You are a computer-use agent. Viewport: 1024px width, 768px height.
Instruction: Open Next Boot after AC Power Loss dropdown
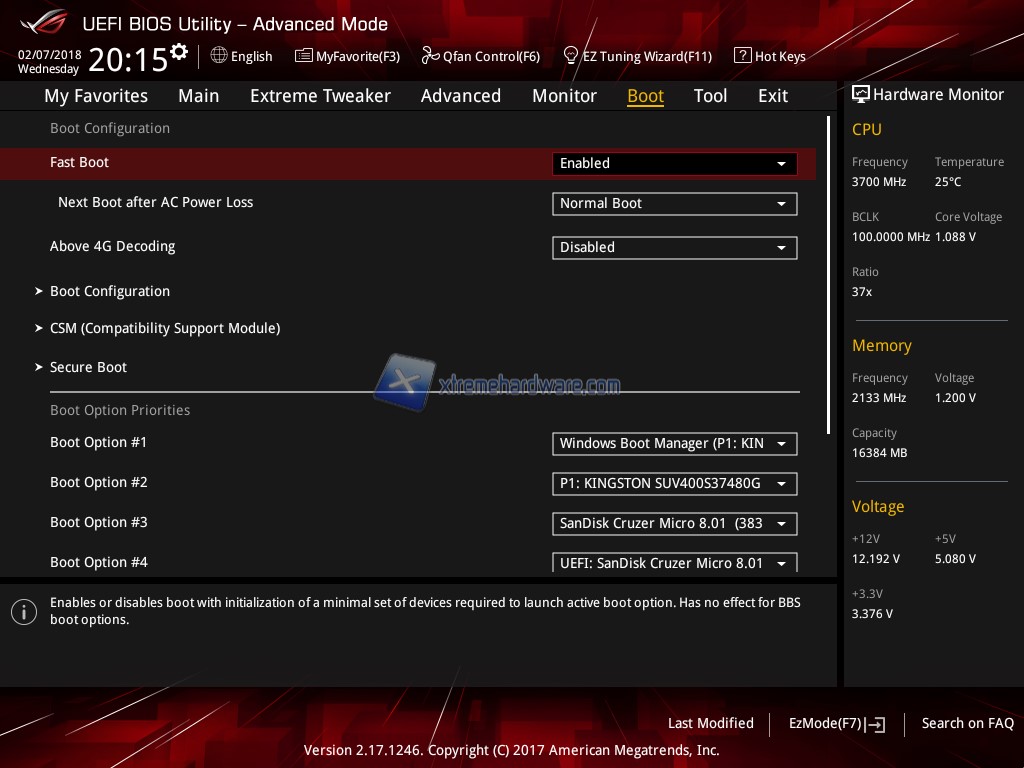674,204
